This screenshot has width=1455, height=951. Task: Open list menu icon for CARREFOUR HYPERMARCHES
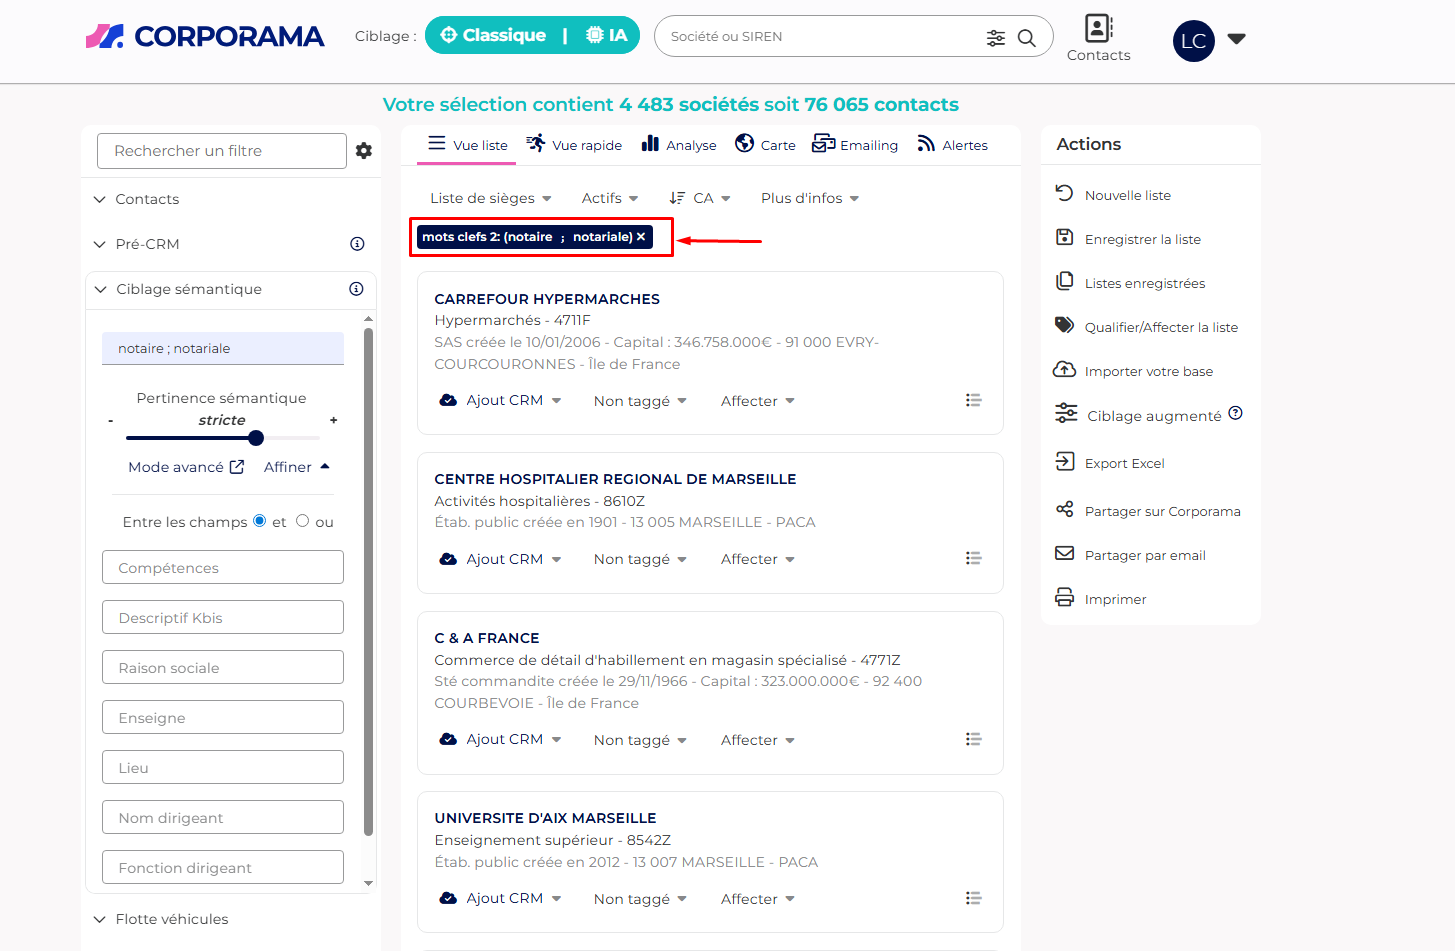click(x=973, y=400)
